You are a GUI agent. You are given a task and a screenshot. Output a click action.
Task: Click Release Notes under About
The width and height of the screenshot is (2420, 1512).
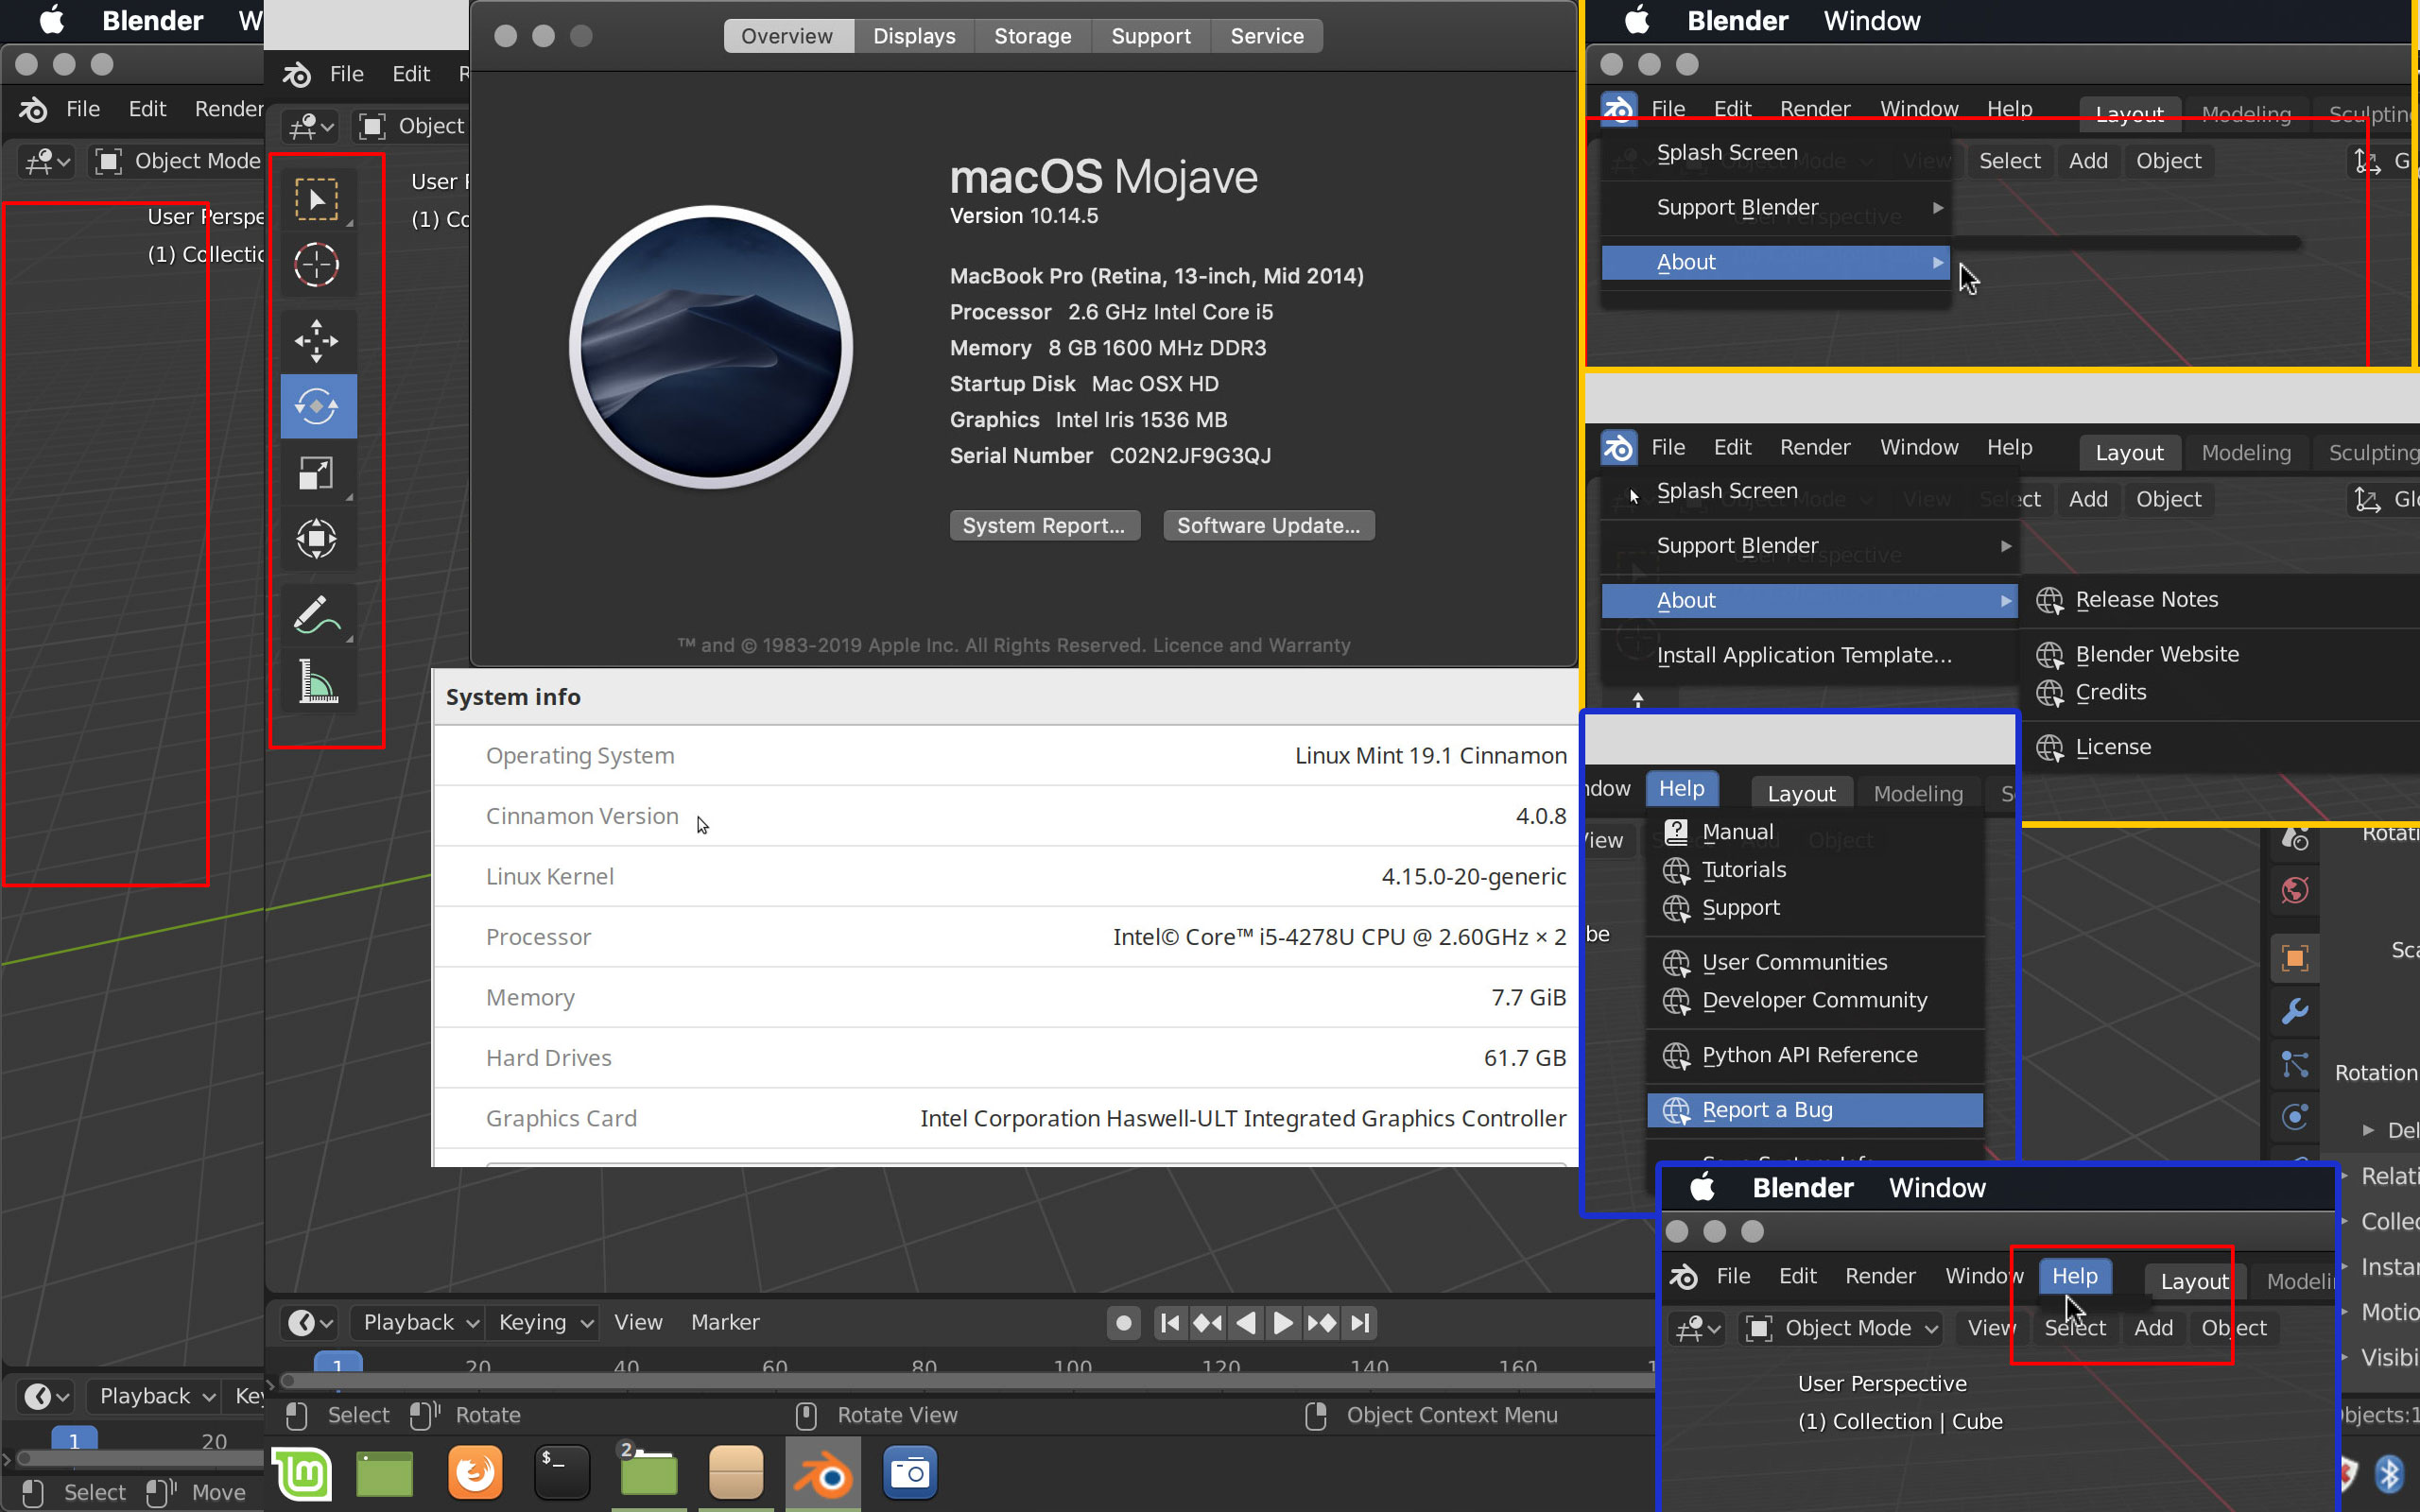click(2147, 599)
